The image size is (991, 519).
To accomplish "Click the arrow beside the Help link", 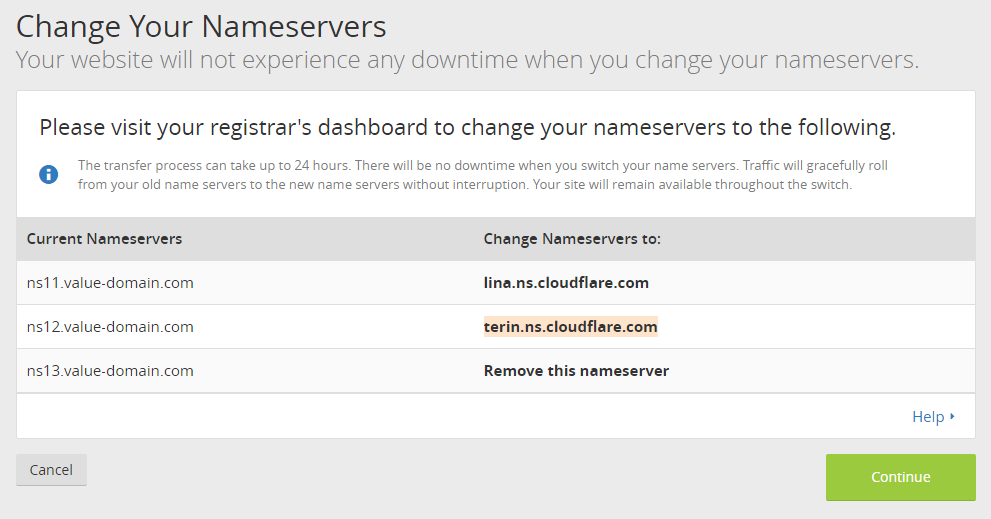I will click(952, 417).
